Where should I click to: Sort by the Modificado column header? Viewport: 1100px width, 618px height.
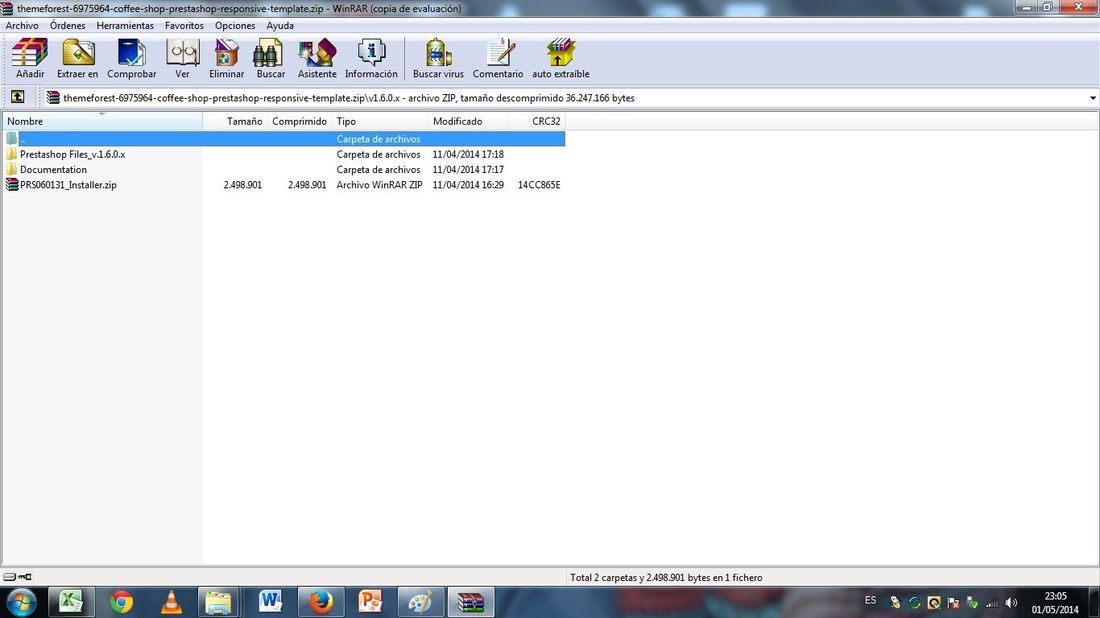pyautogui.click(x=468, y=121)
